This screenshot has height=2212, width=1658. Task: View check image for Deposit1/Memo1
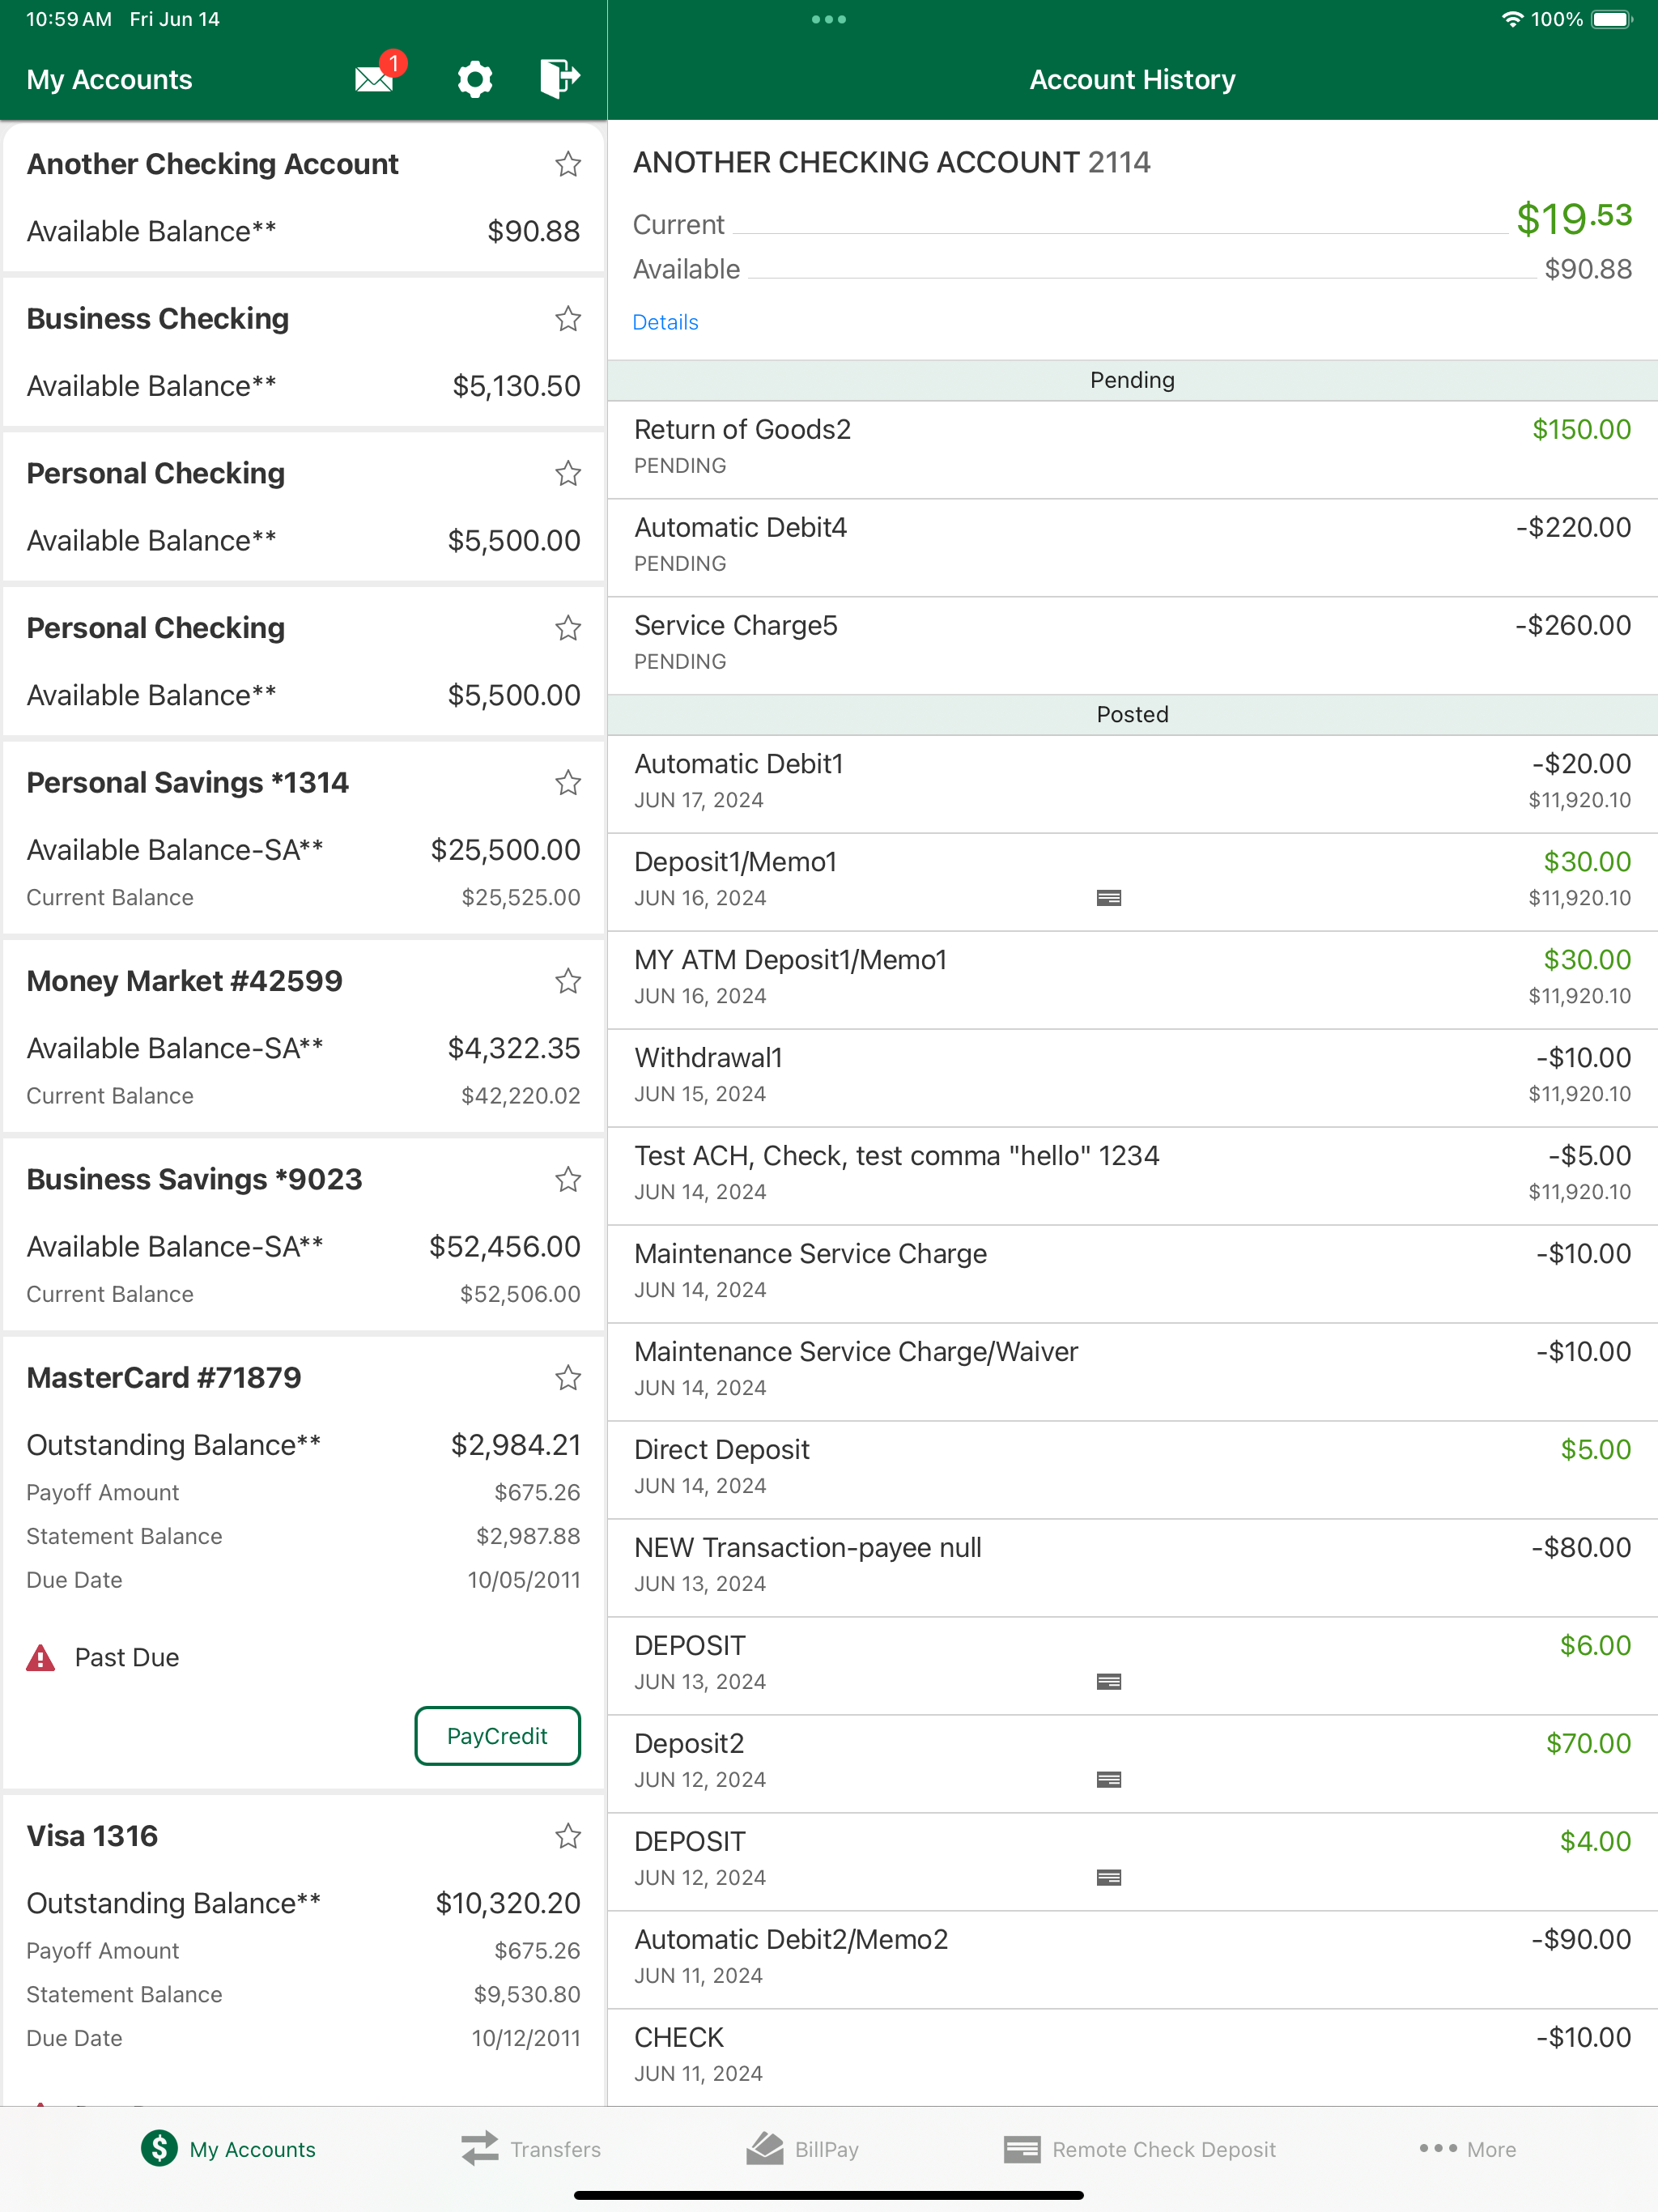tap(1109, 898)
